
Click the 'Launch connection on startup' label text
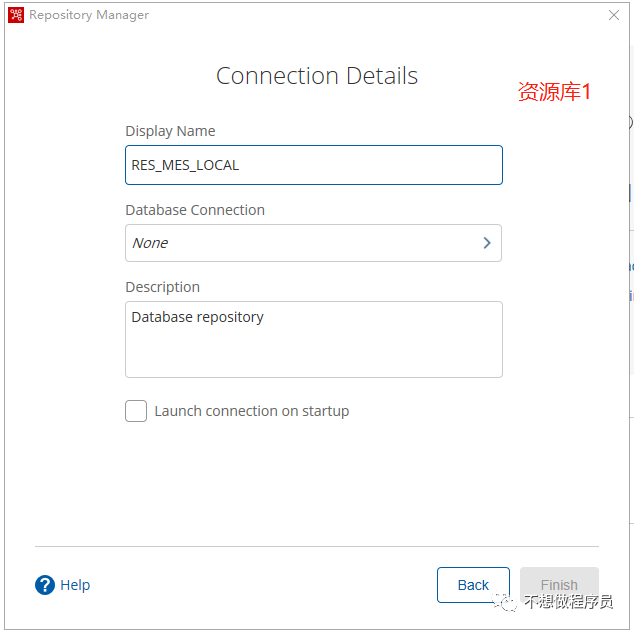[x=251, y=411]
